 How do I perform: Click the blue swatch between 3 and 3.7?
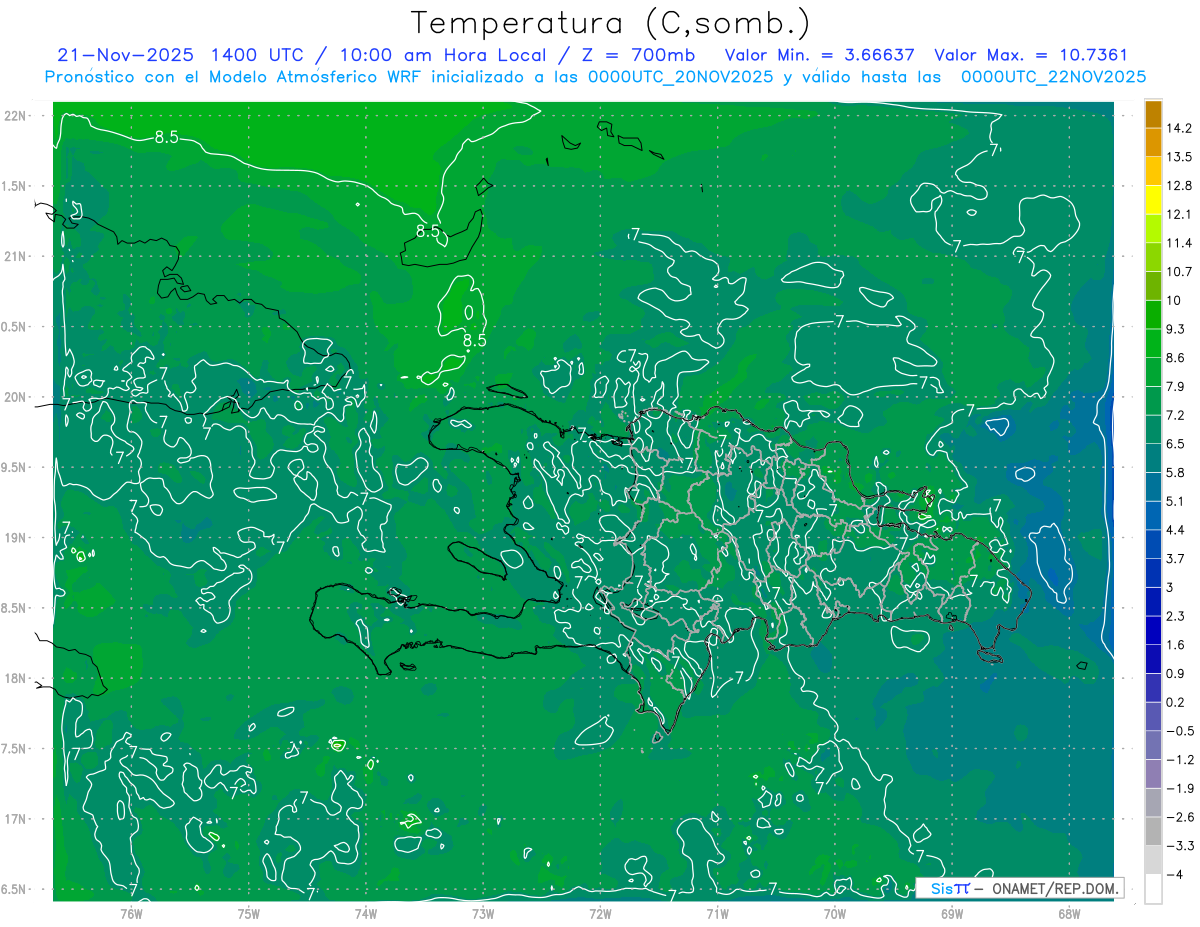tap(1153, 574)
